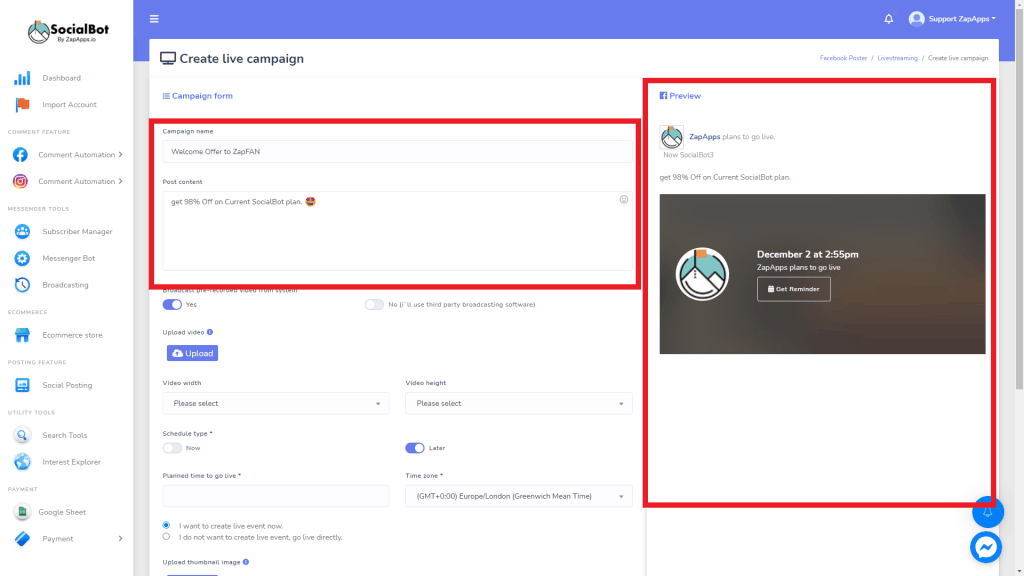Toggle the No third party software switch
This screenshot has height=576, width=1024.
[374, 305]
